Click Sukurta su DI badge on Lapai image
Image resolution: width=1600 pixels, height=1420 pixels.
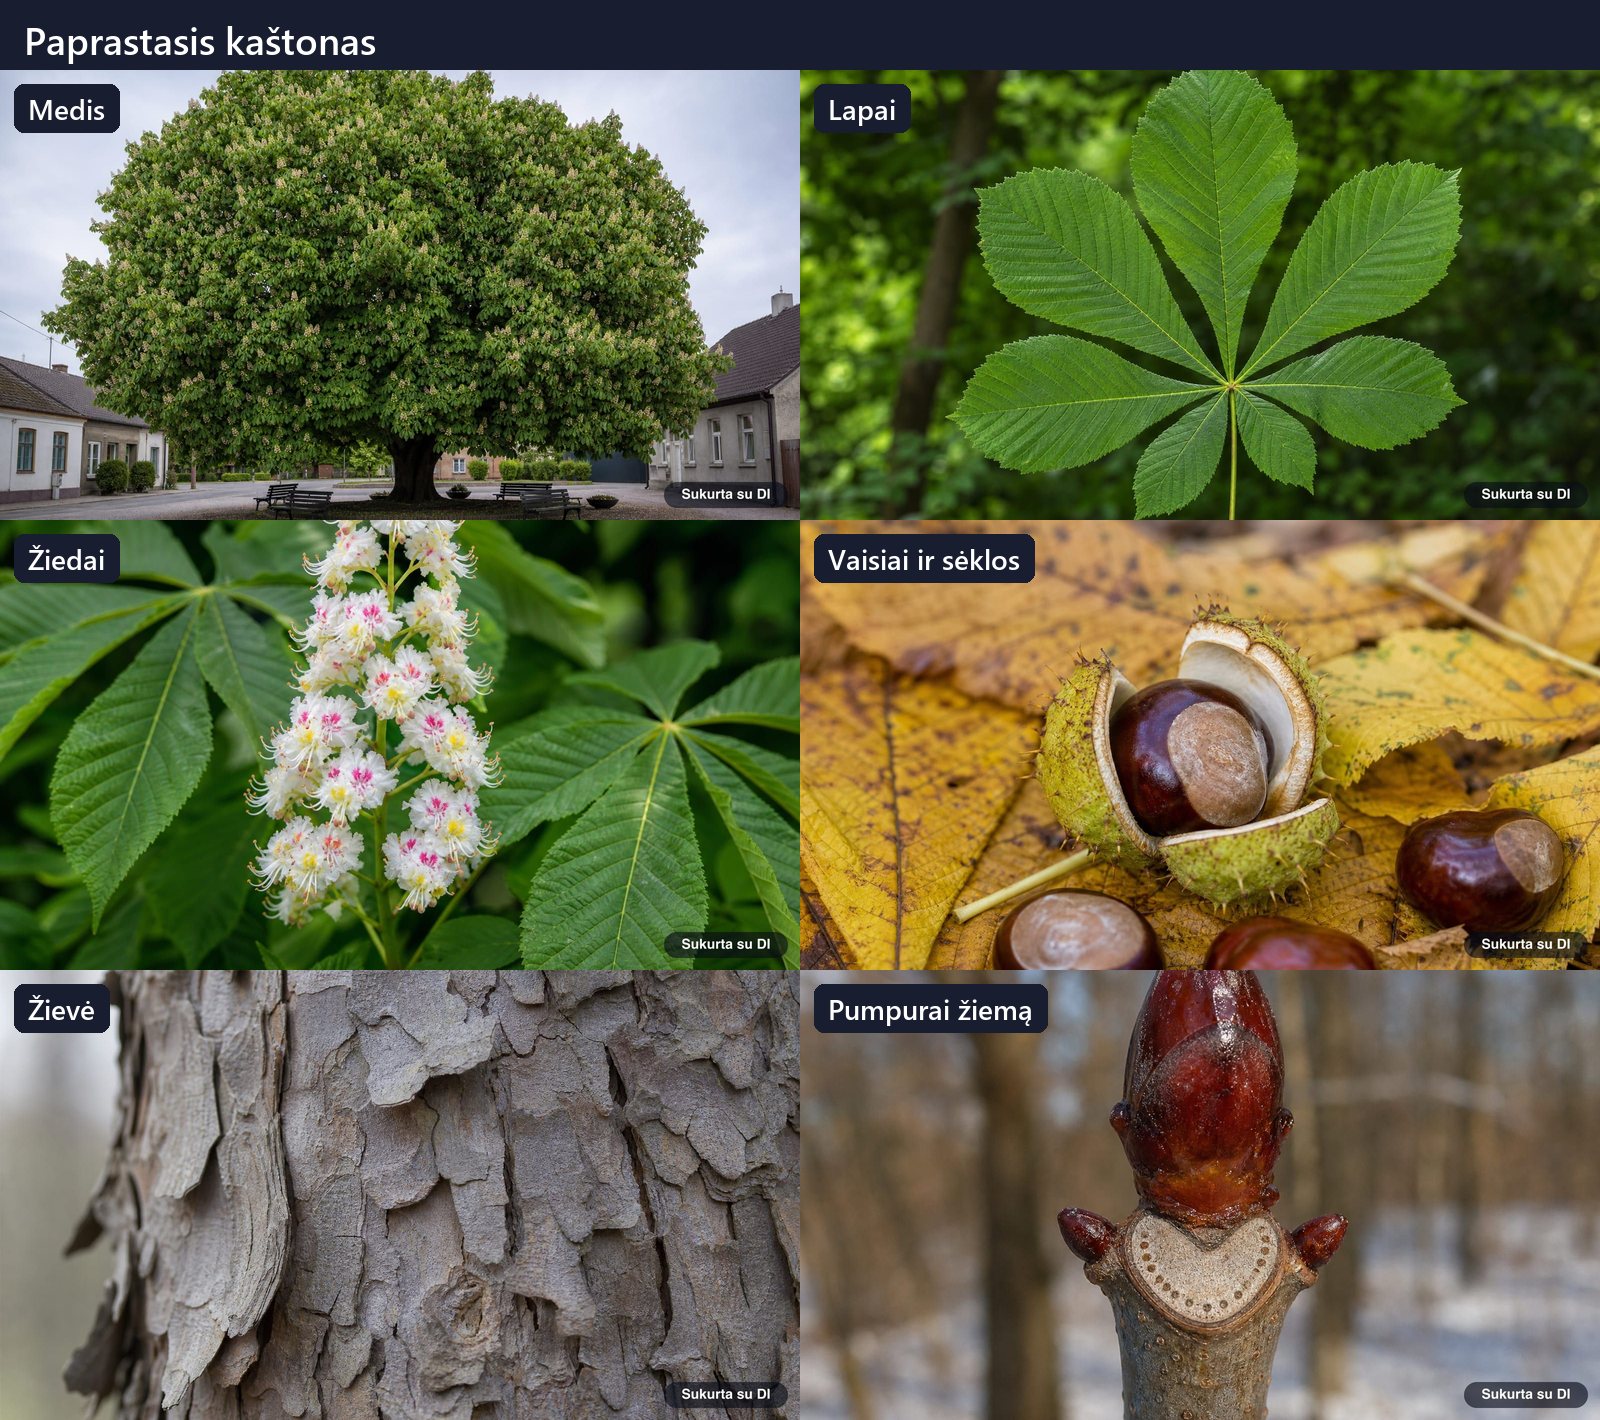tap(1526, 494)
